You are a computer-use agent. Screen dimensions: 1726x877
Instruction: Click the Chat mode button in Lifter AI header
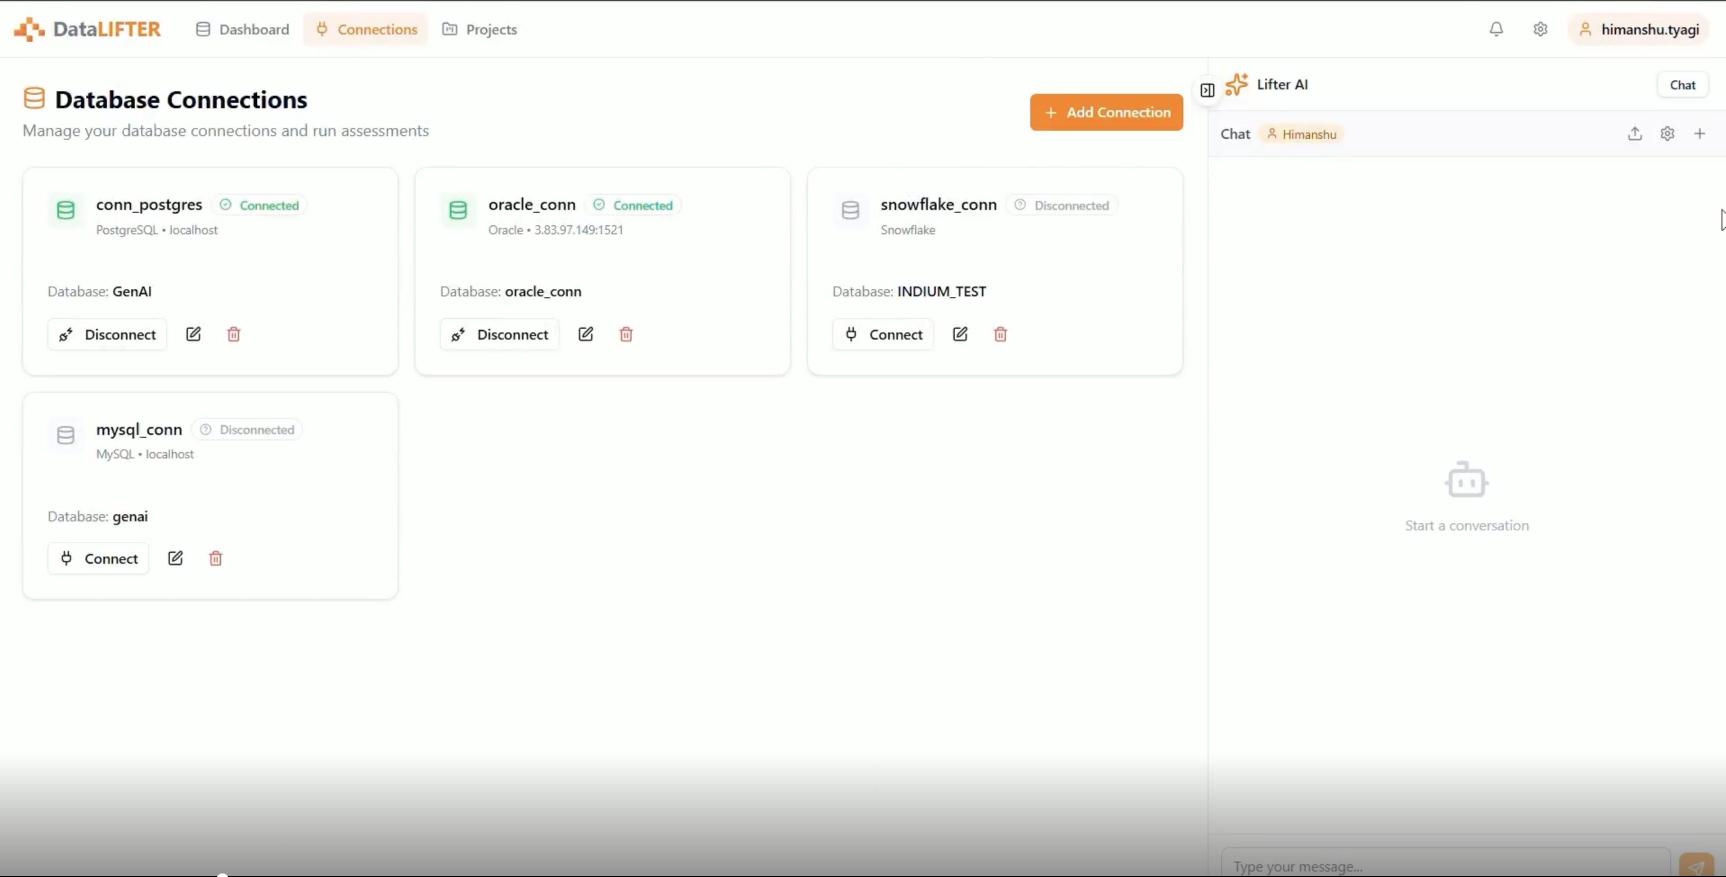click(x=1683, y=85)
